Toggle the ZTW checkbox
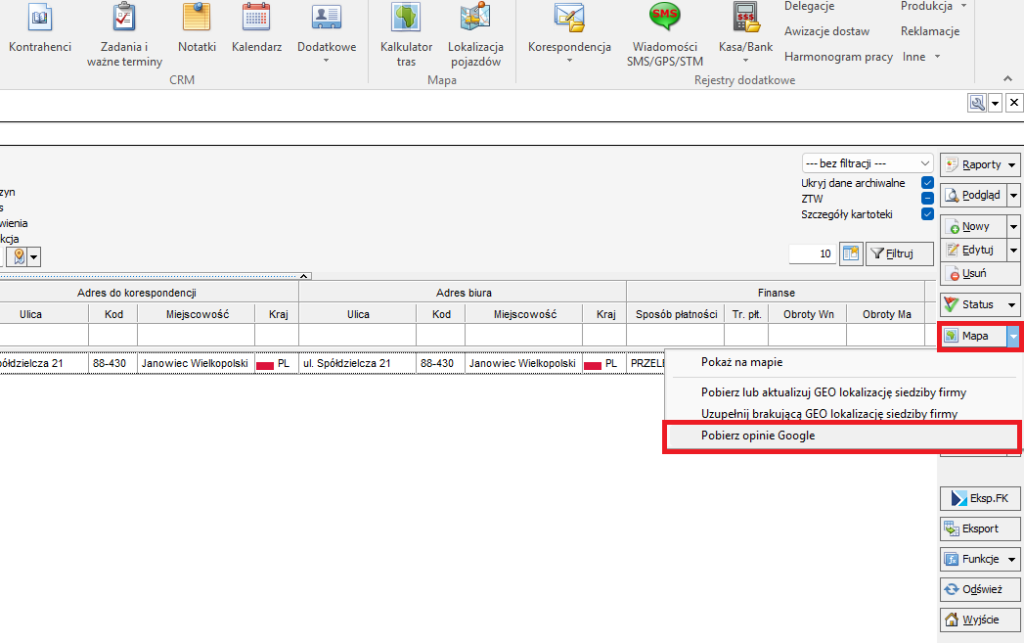Screen dimensions: 1024x643 (x=927, y=198)
